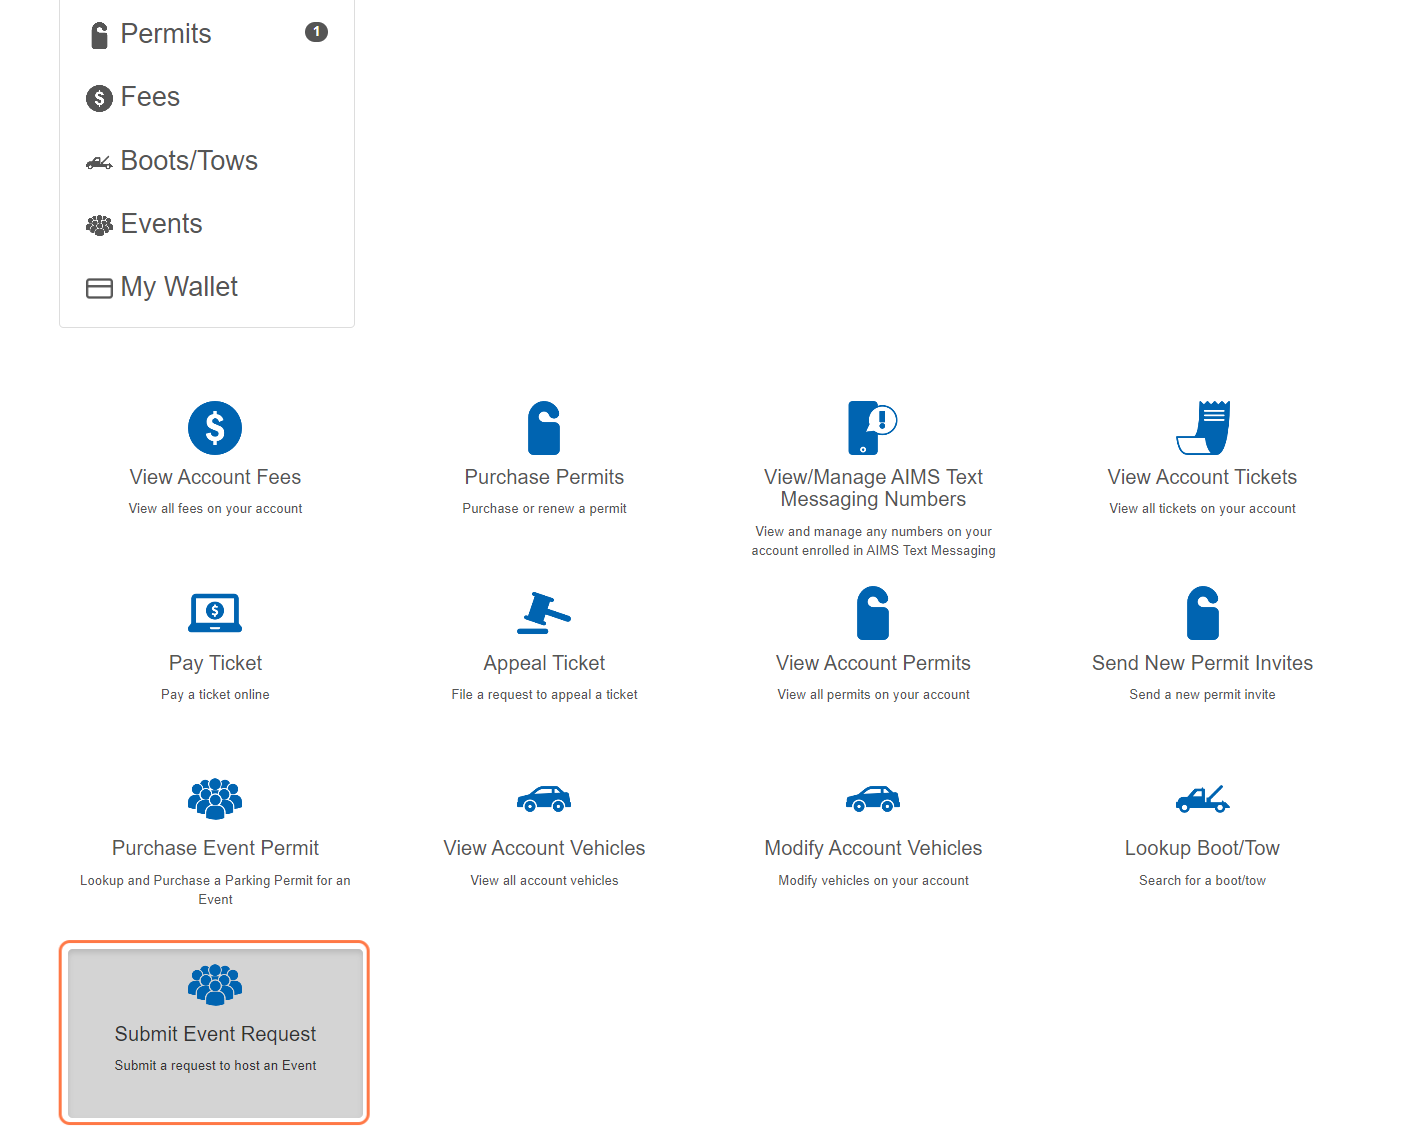This screenshot has width=1416, height=1140.
Task: Click the Modify Account Vehicles car icon
Action: (x=873, y=799)
